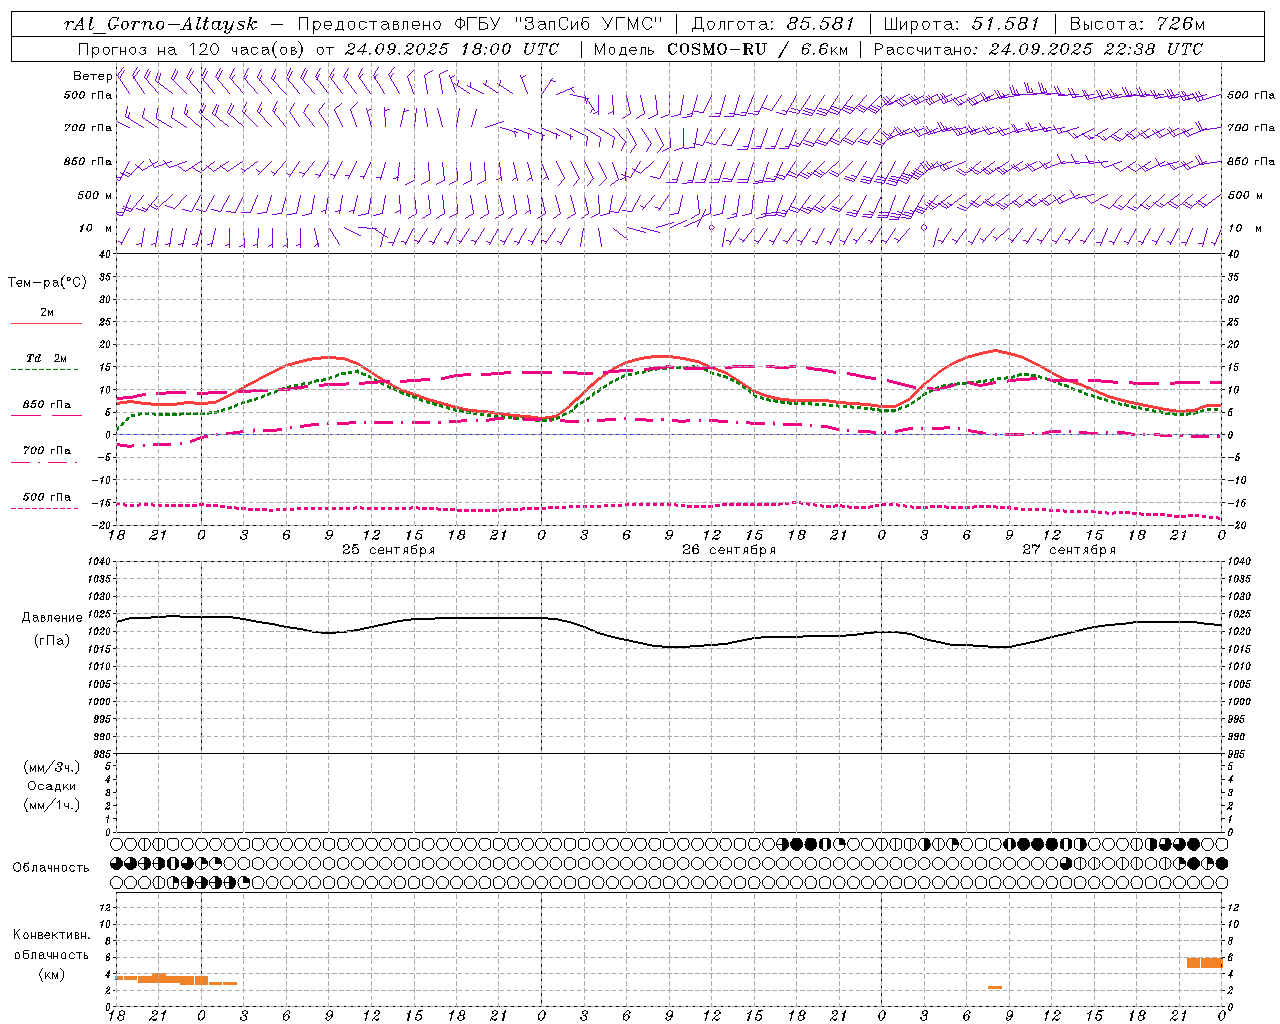The width and height of the screenshot is (1280, 1024).
Task: Click the Ветер wind panel label
Action: click(92, 76)
